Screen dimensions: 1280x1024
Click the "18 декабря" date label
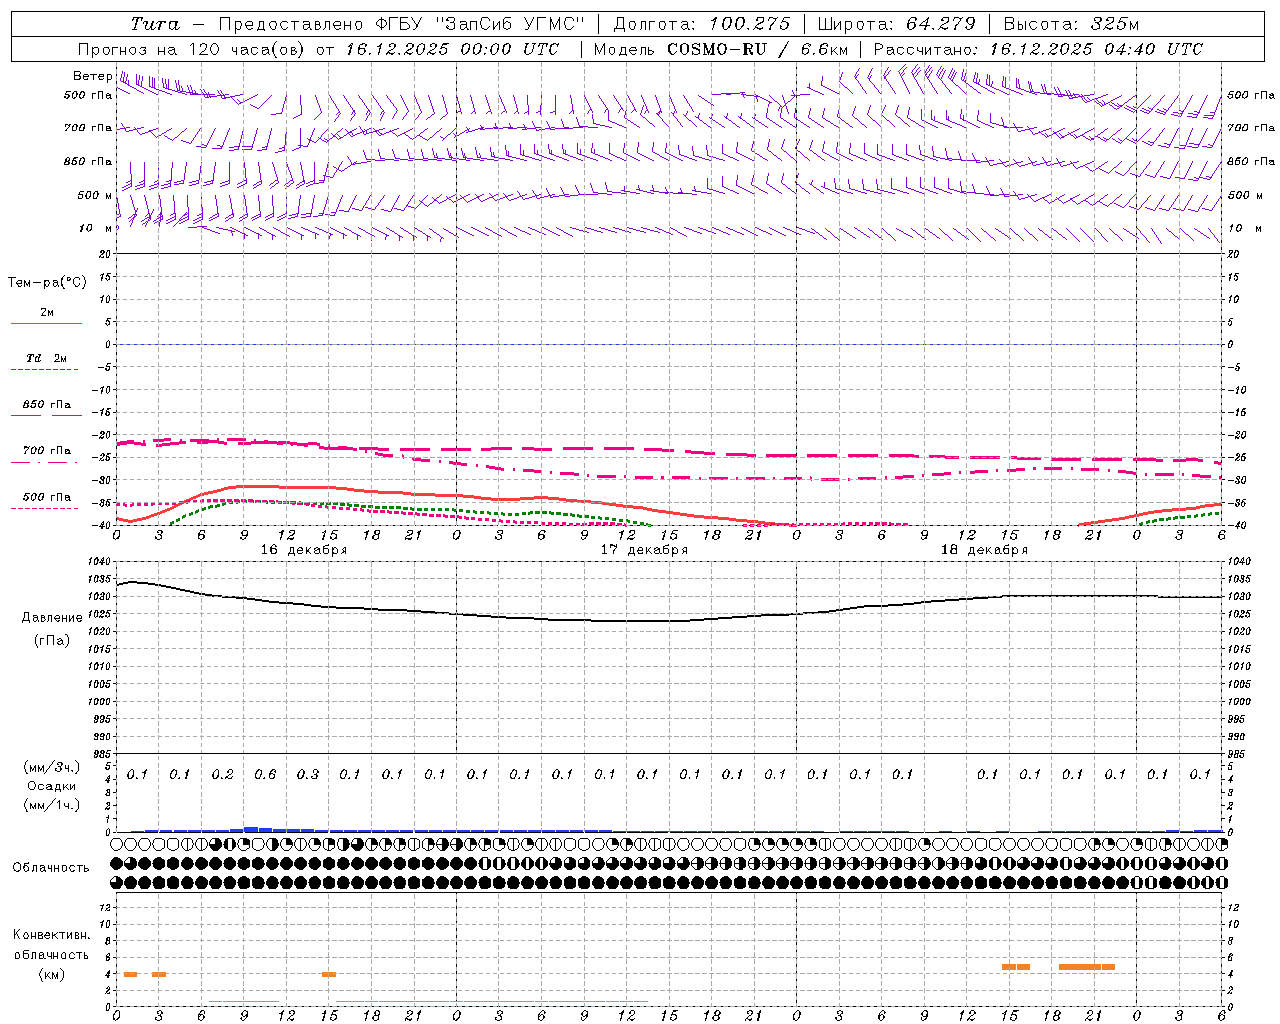(984, 550)
